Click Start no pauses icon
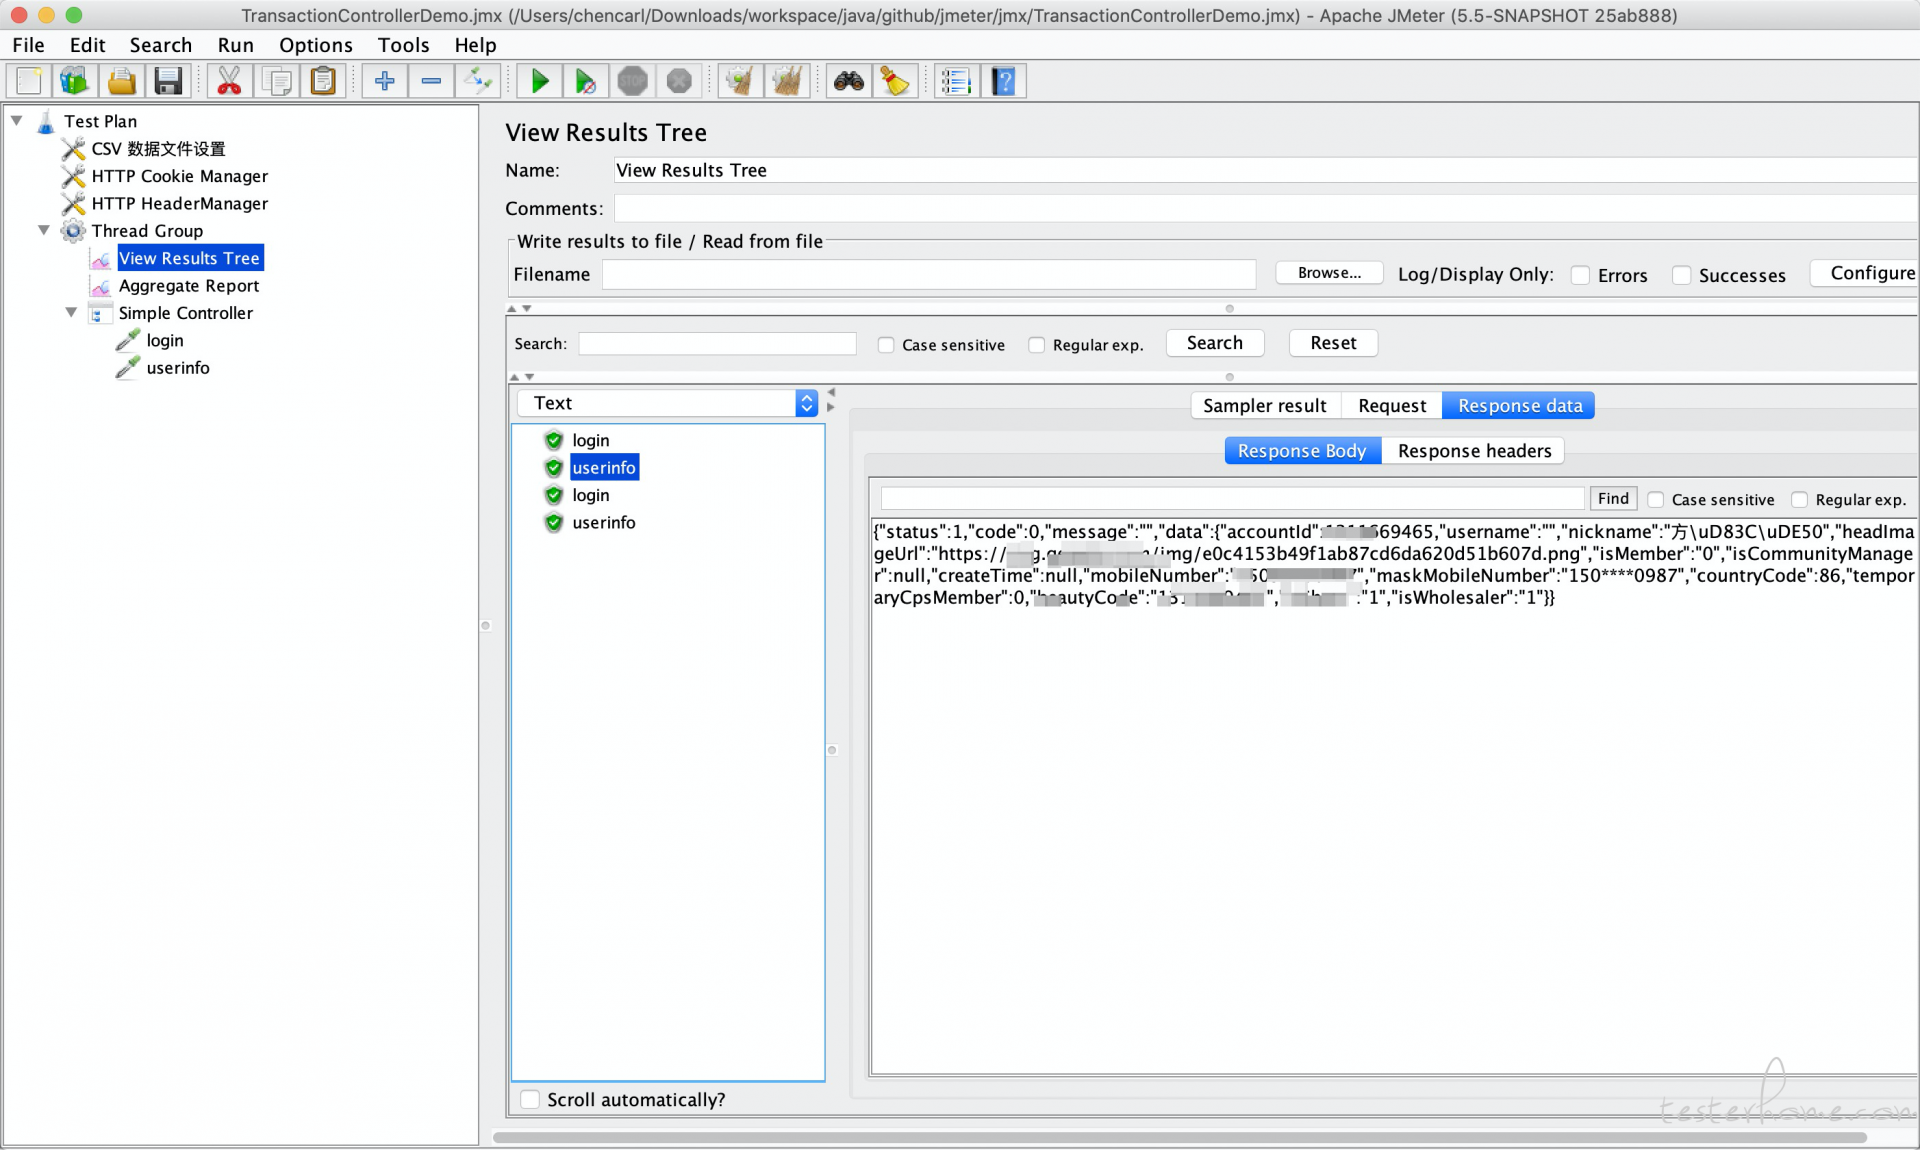1920x1150 pixels. click(x=586, y=81)
